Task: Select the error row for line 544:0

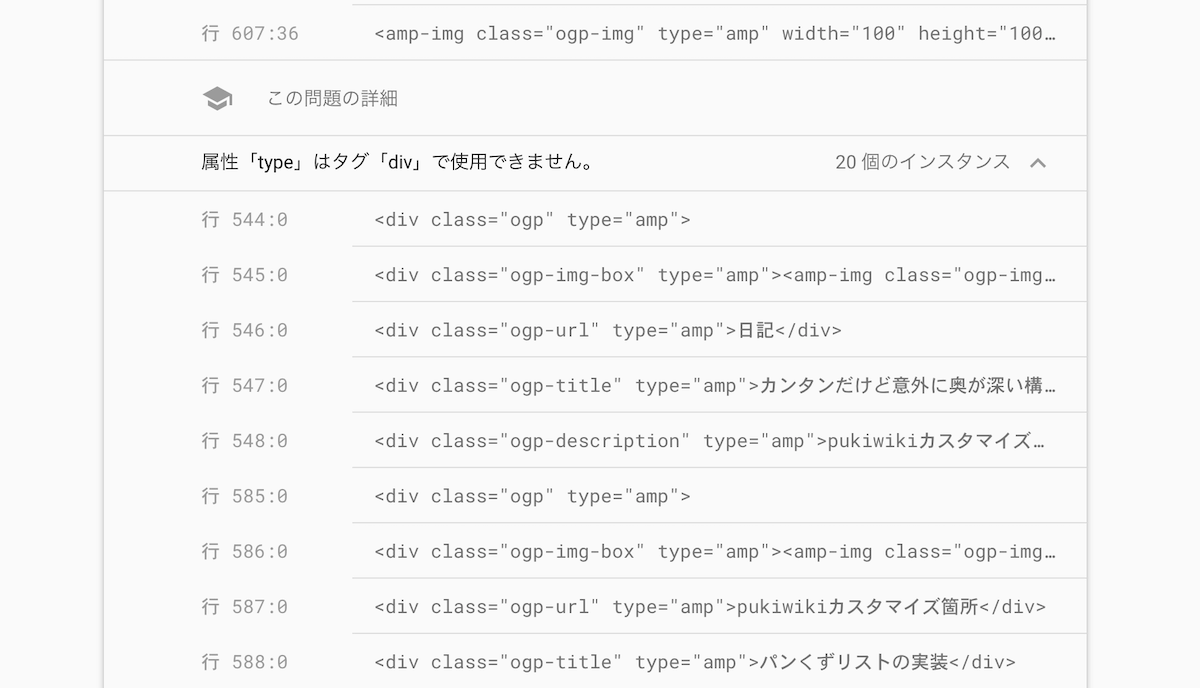Action: pyautogui.click(x=600, y=218)
